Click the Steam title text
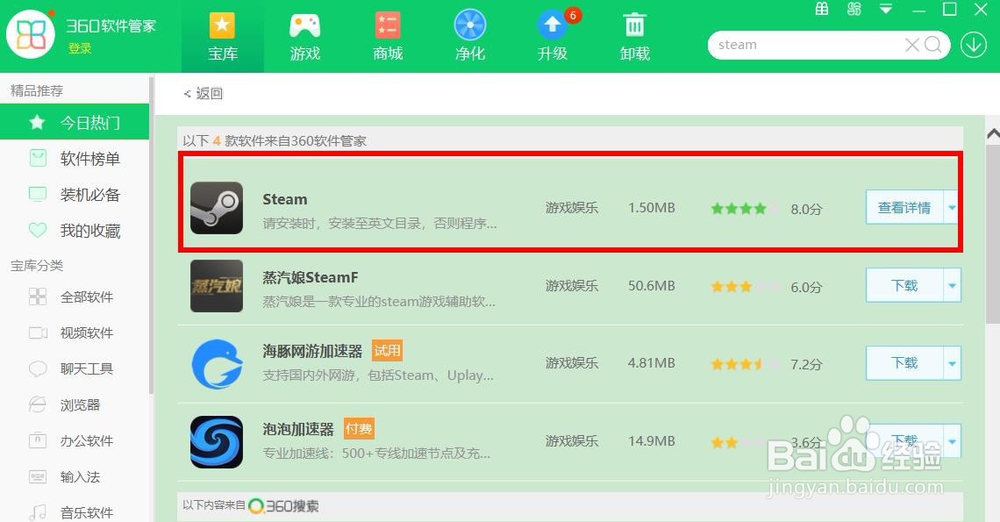 tap(285, 199)
